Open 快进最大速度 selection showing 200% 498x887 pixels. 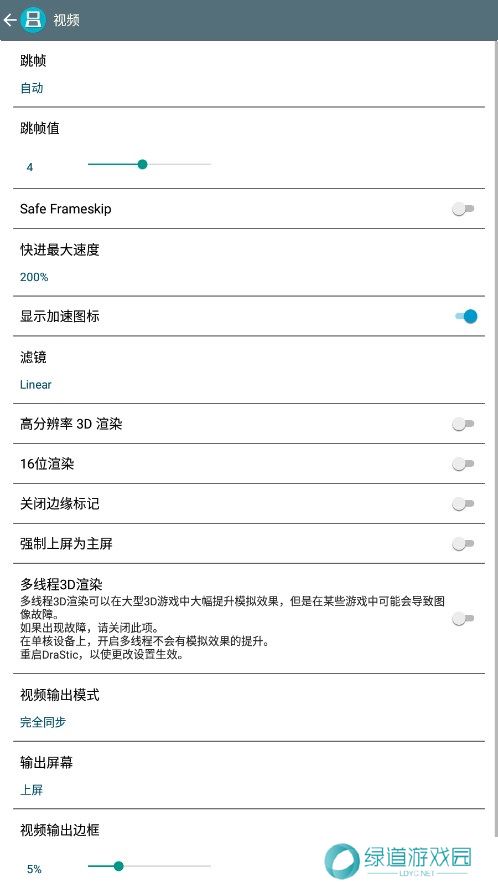(249, 262)
